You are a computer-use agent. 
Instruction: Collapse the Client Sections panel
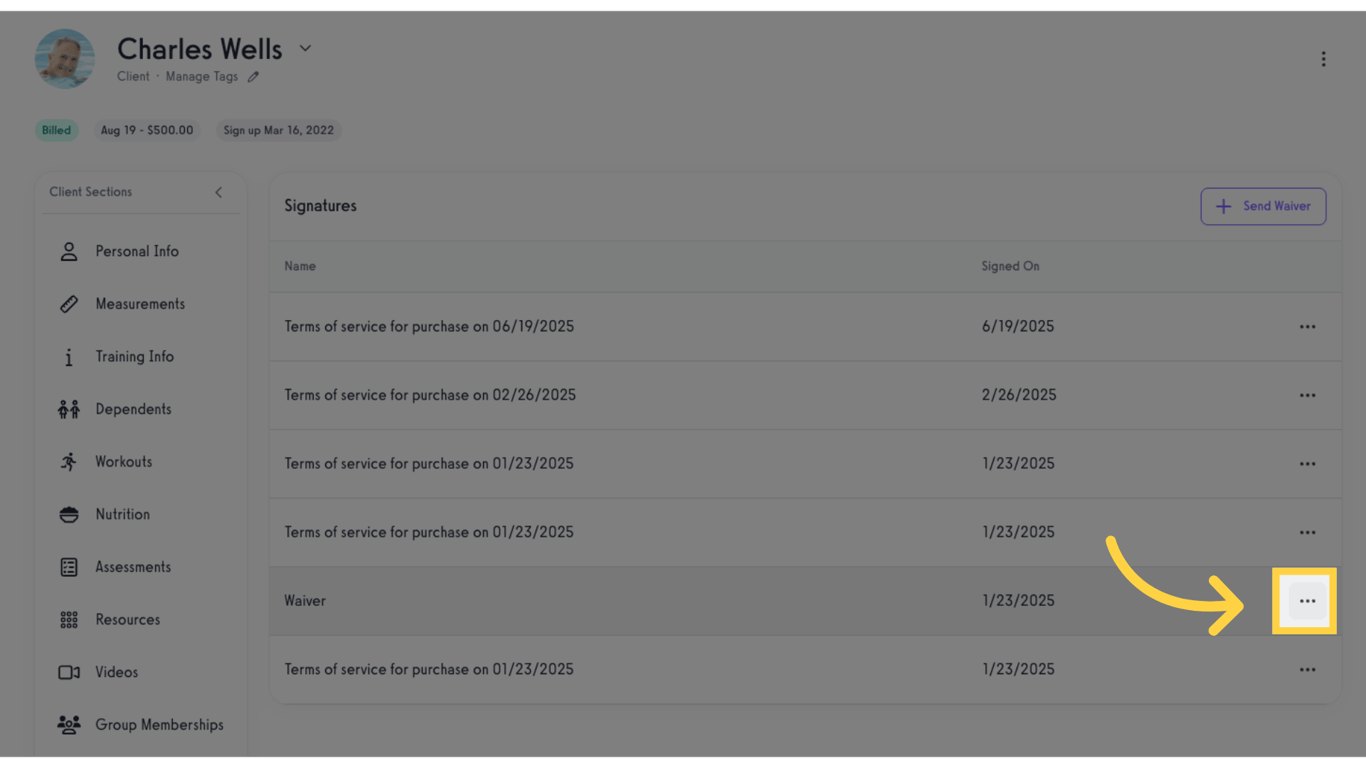coord(218,192)
